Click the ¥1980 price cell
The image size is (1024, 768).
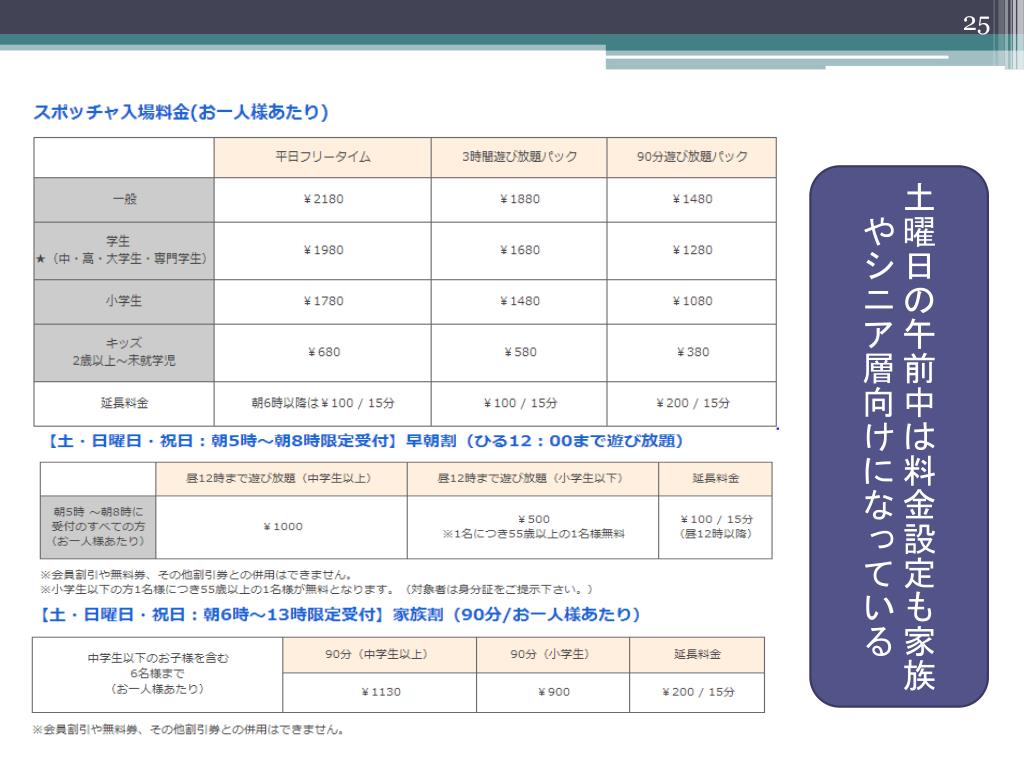323,251
